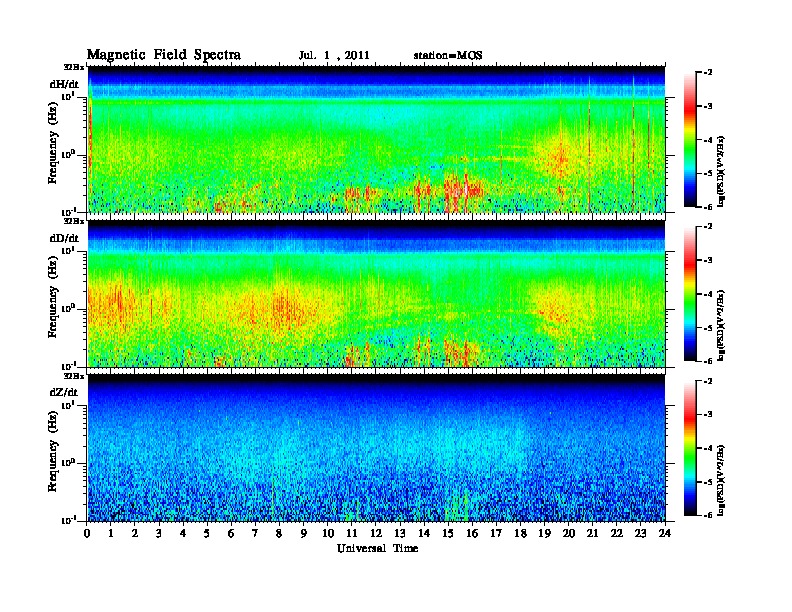Click hour "15" on the Universal Time axis
The height and width of the screenshot is (612, 792).
(448, 533)
